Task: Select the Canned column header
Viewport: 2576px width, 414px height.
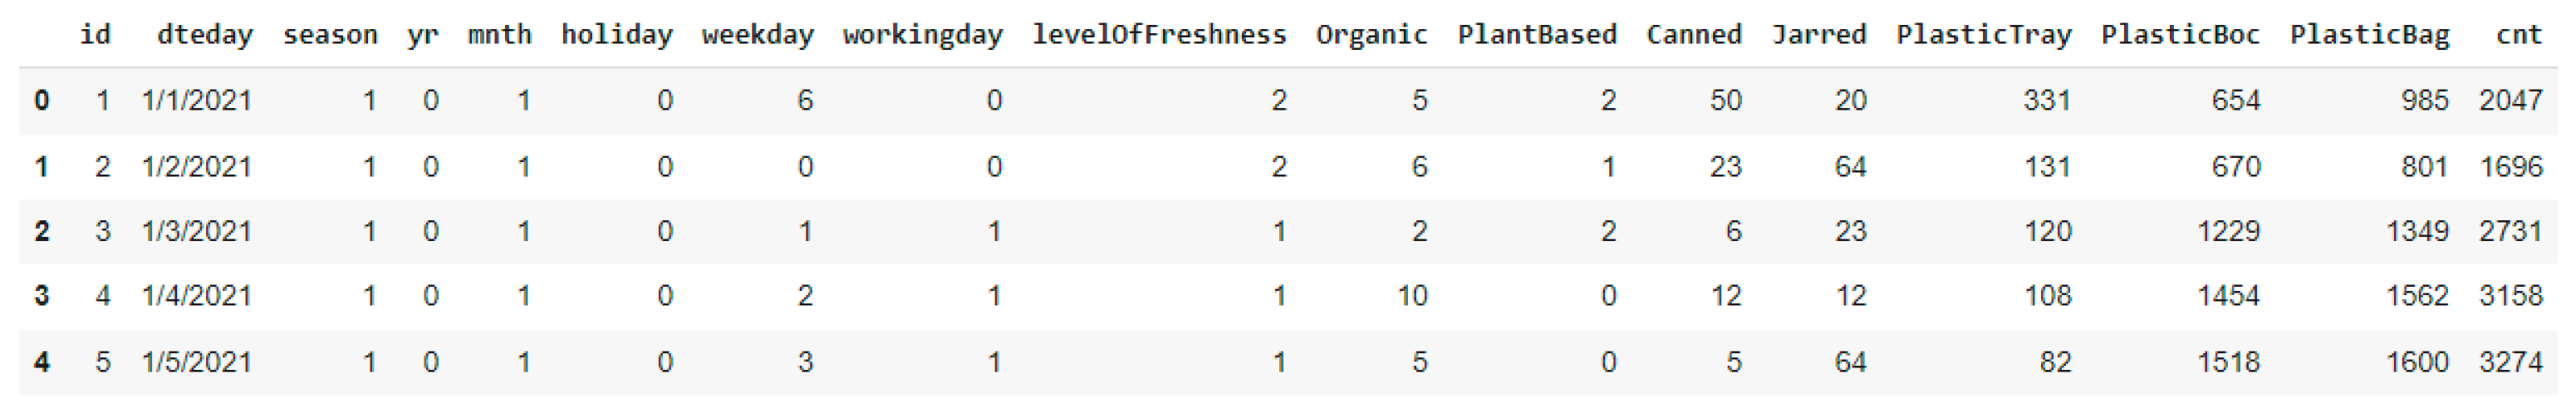Action: 1694,35
